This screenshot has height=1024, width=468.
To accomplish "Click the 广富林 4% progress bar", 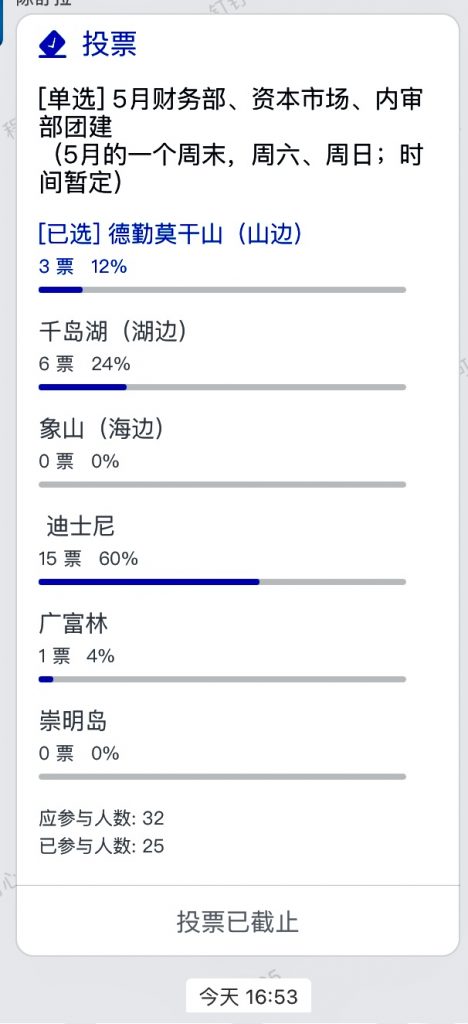I will point(222,679).
